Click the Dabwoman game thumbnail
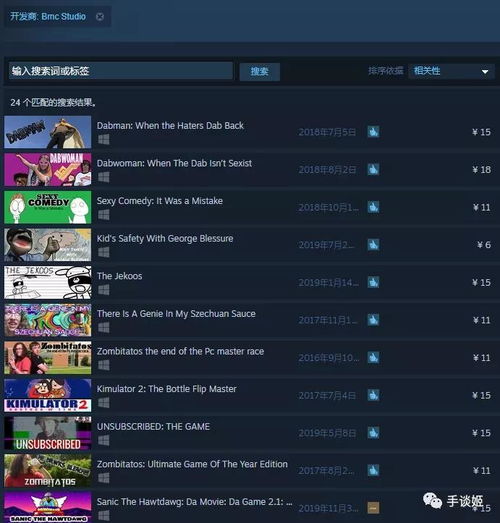 [47, 169]
